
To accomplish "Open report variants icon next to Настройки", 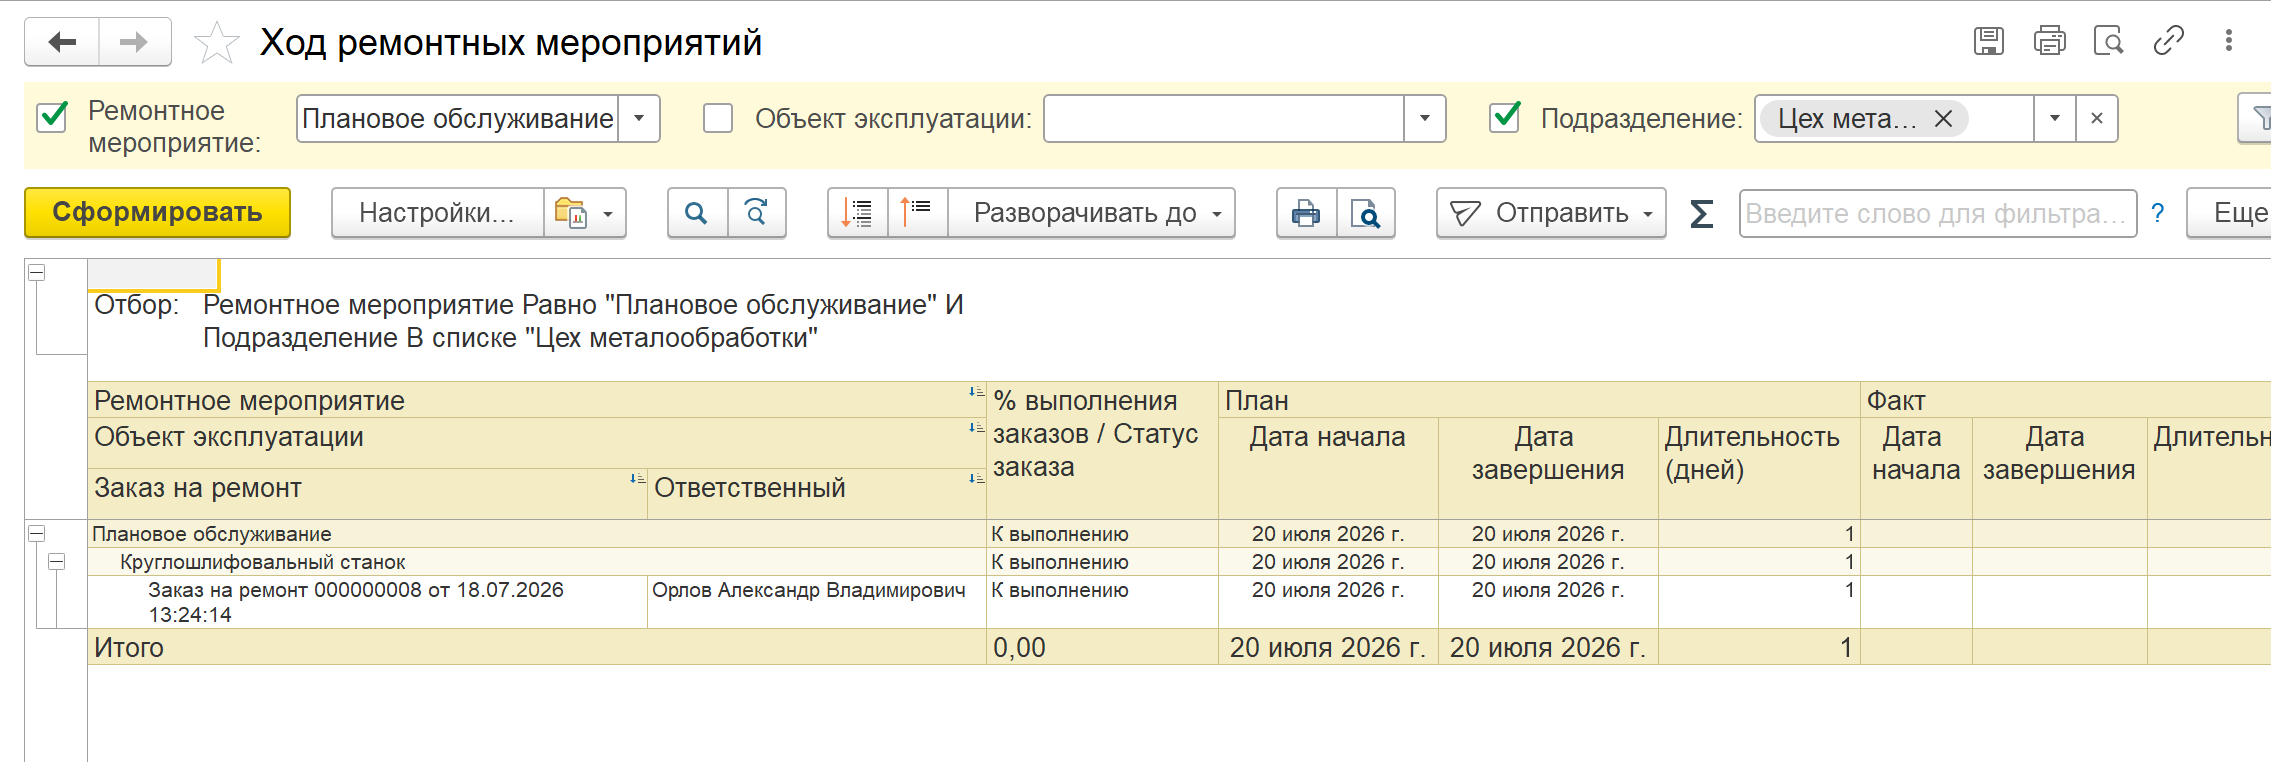I will tap(570, 213).
